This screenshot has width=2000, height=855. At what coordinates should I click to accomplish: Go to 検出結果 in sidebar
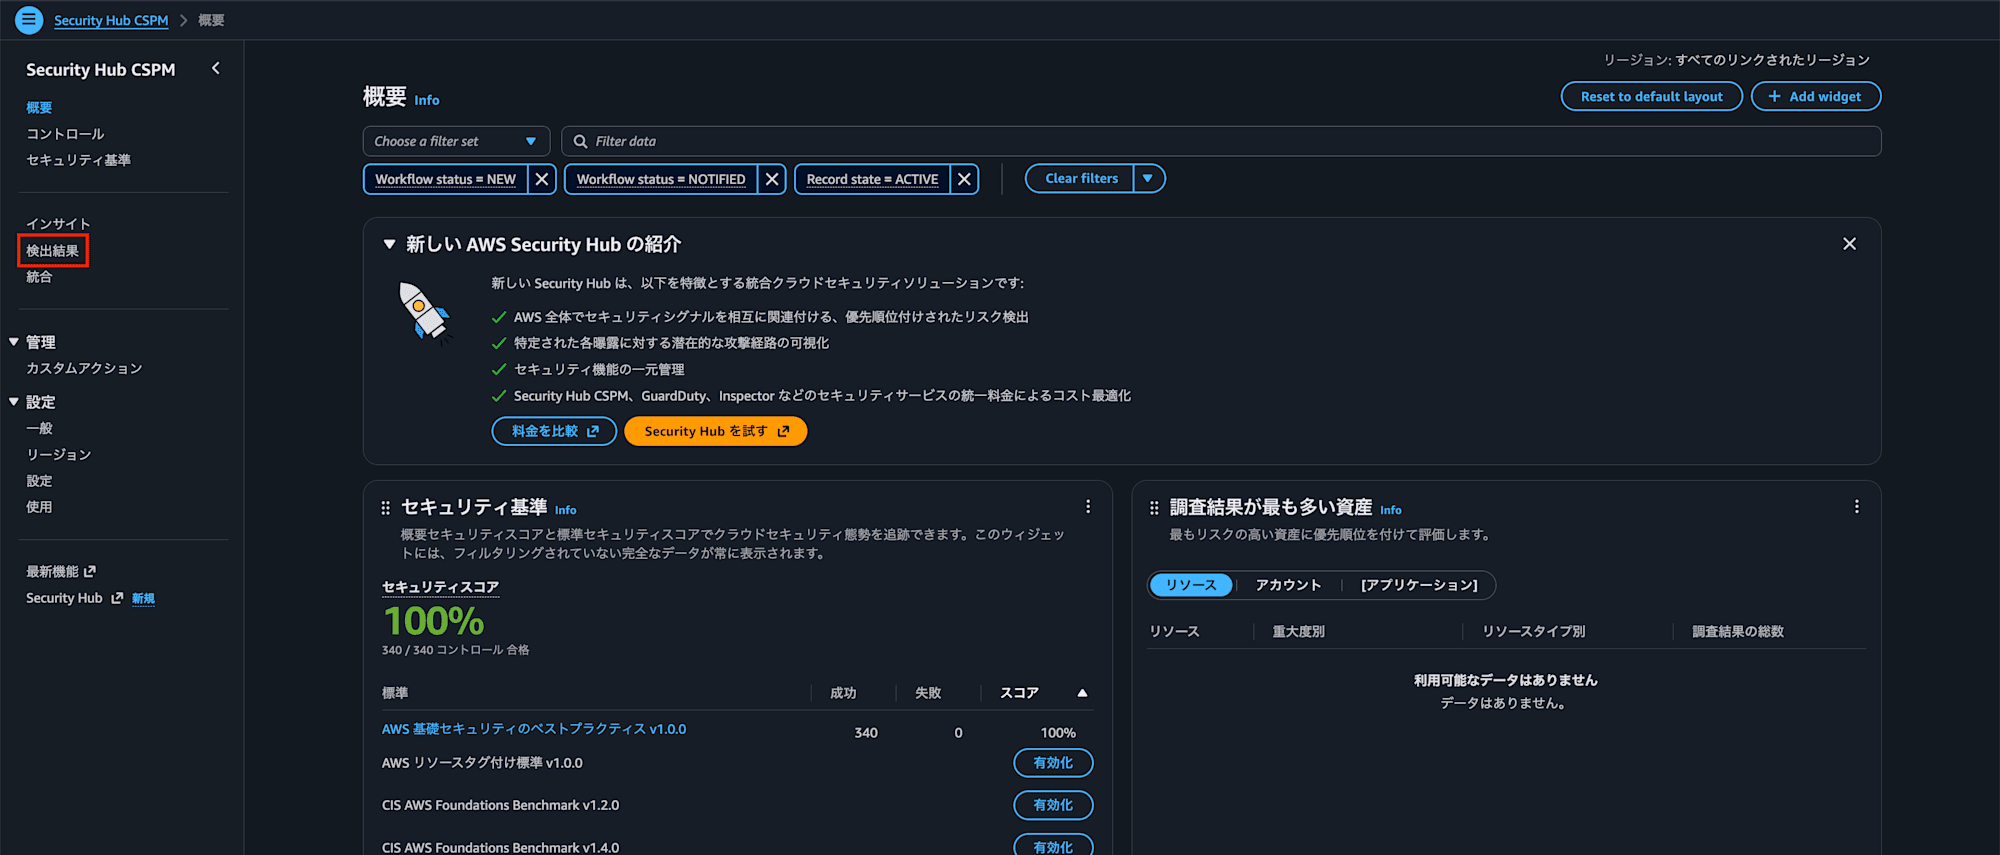pos(52,250)
